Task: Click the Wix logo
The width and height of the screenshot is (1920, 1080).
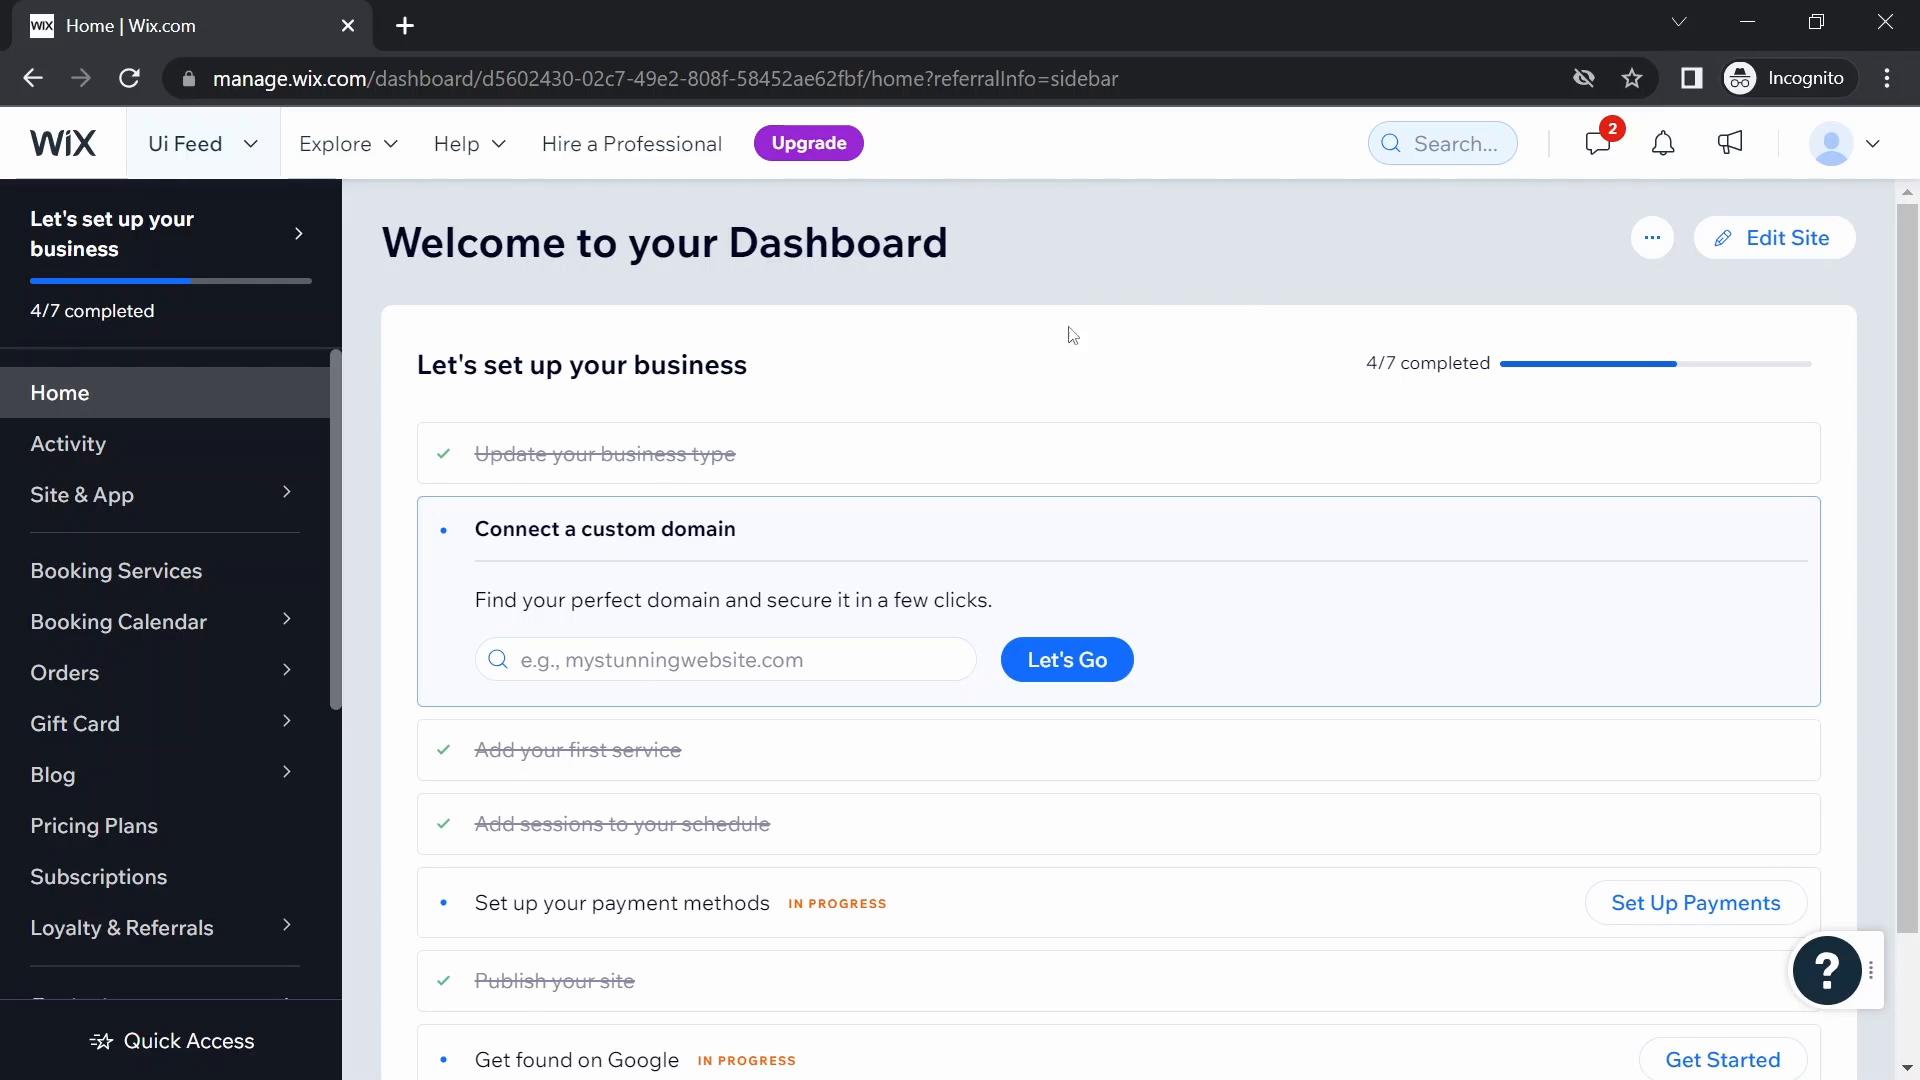Action: 63,143
